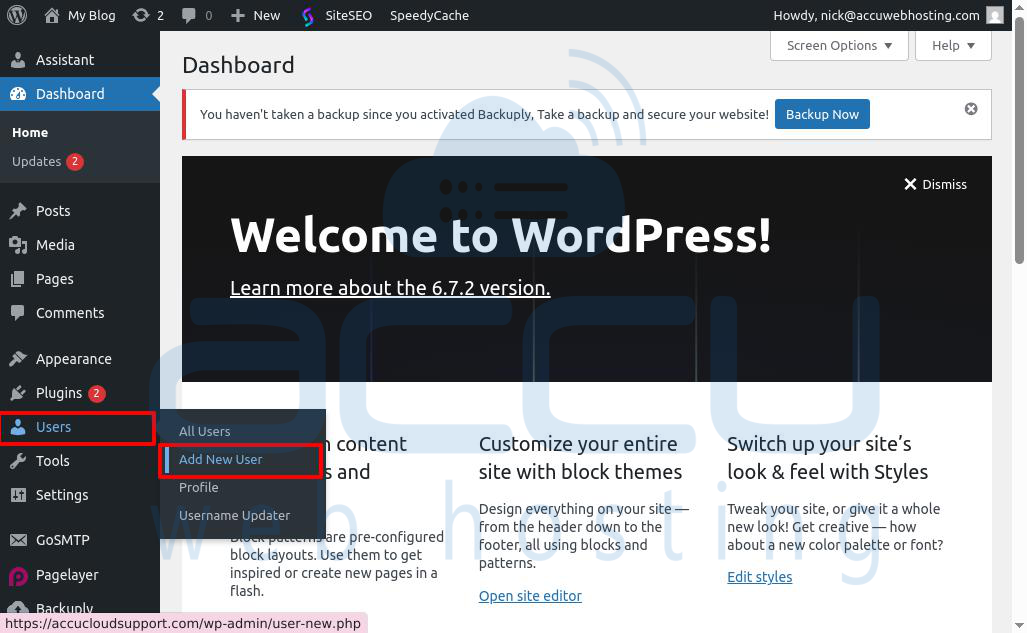Click the Pages icon in sidebar

point(18,279)
